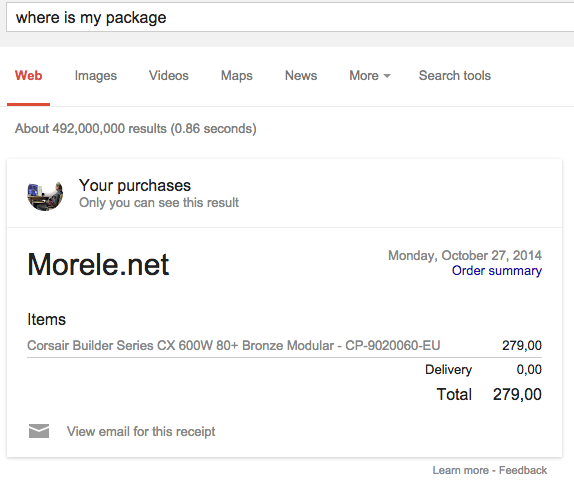The width and height of the screenshot is (574, 484).
Task: Open the Order summary link
Action: coord(497,271)
